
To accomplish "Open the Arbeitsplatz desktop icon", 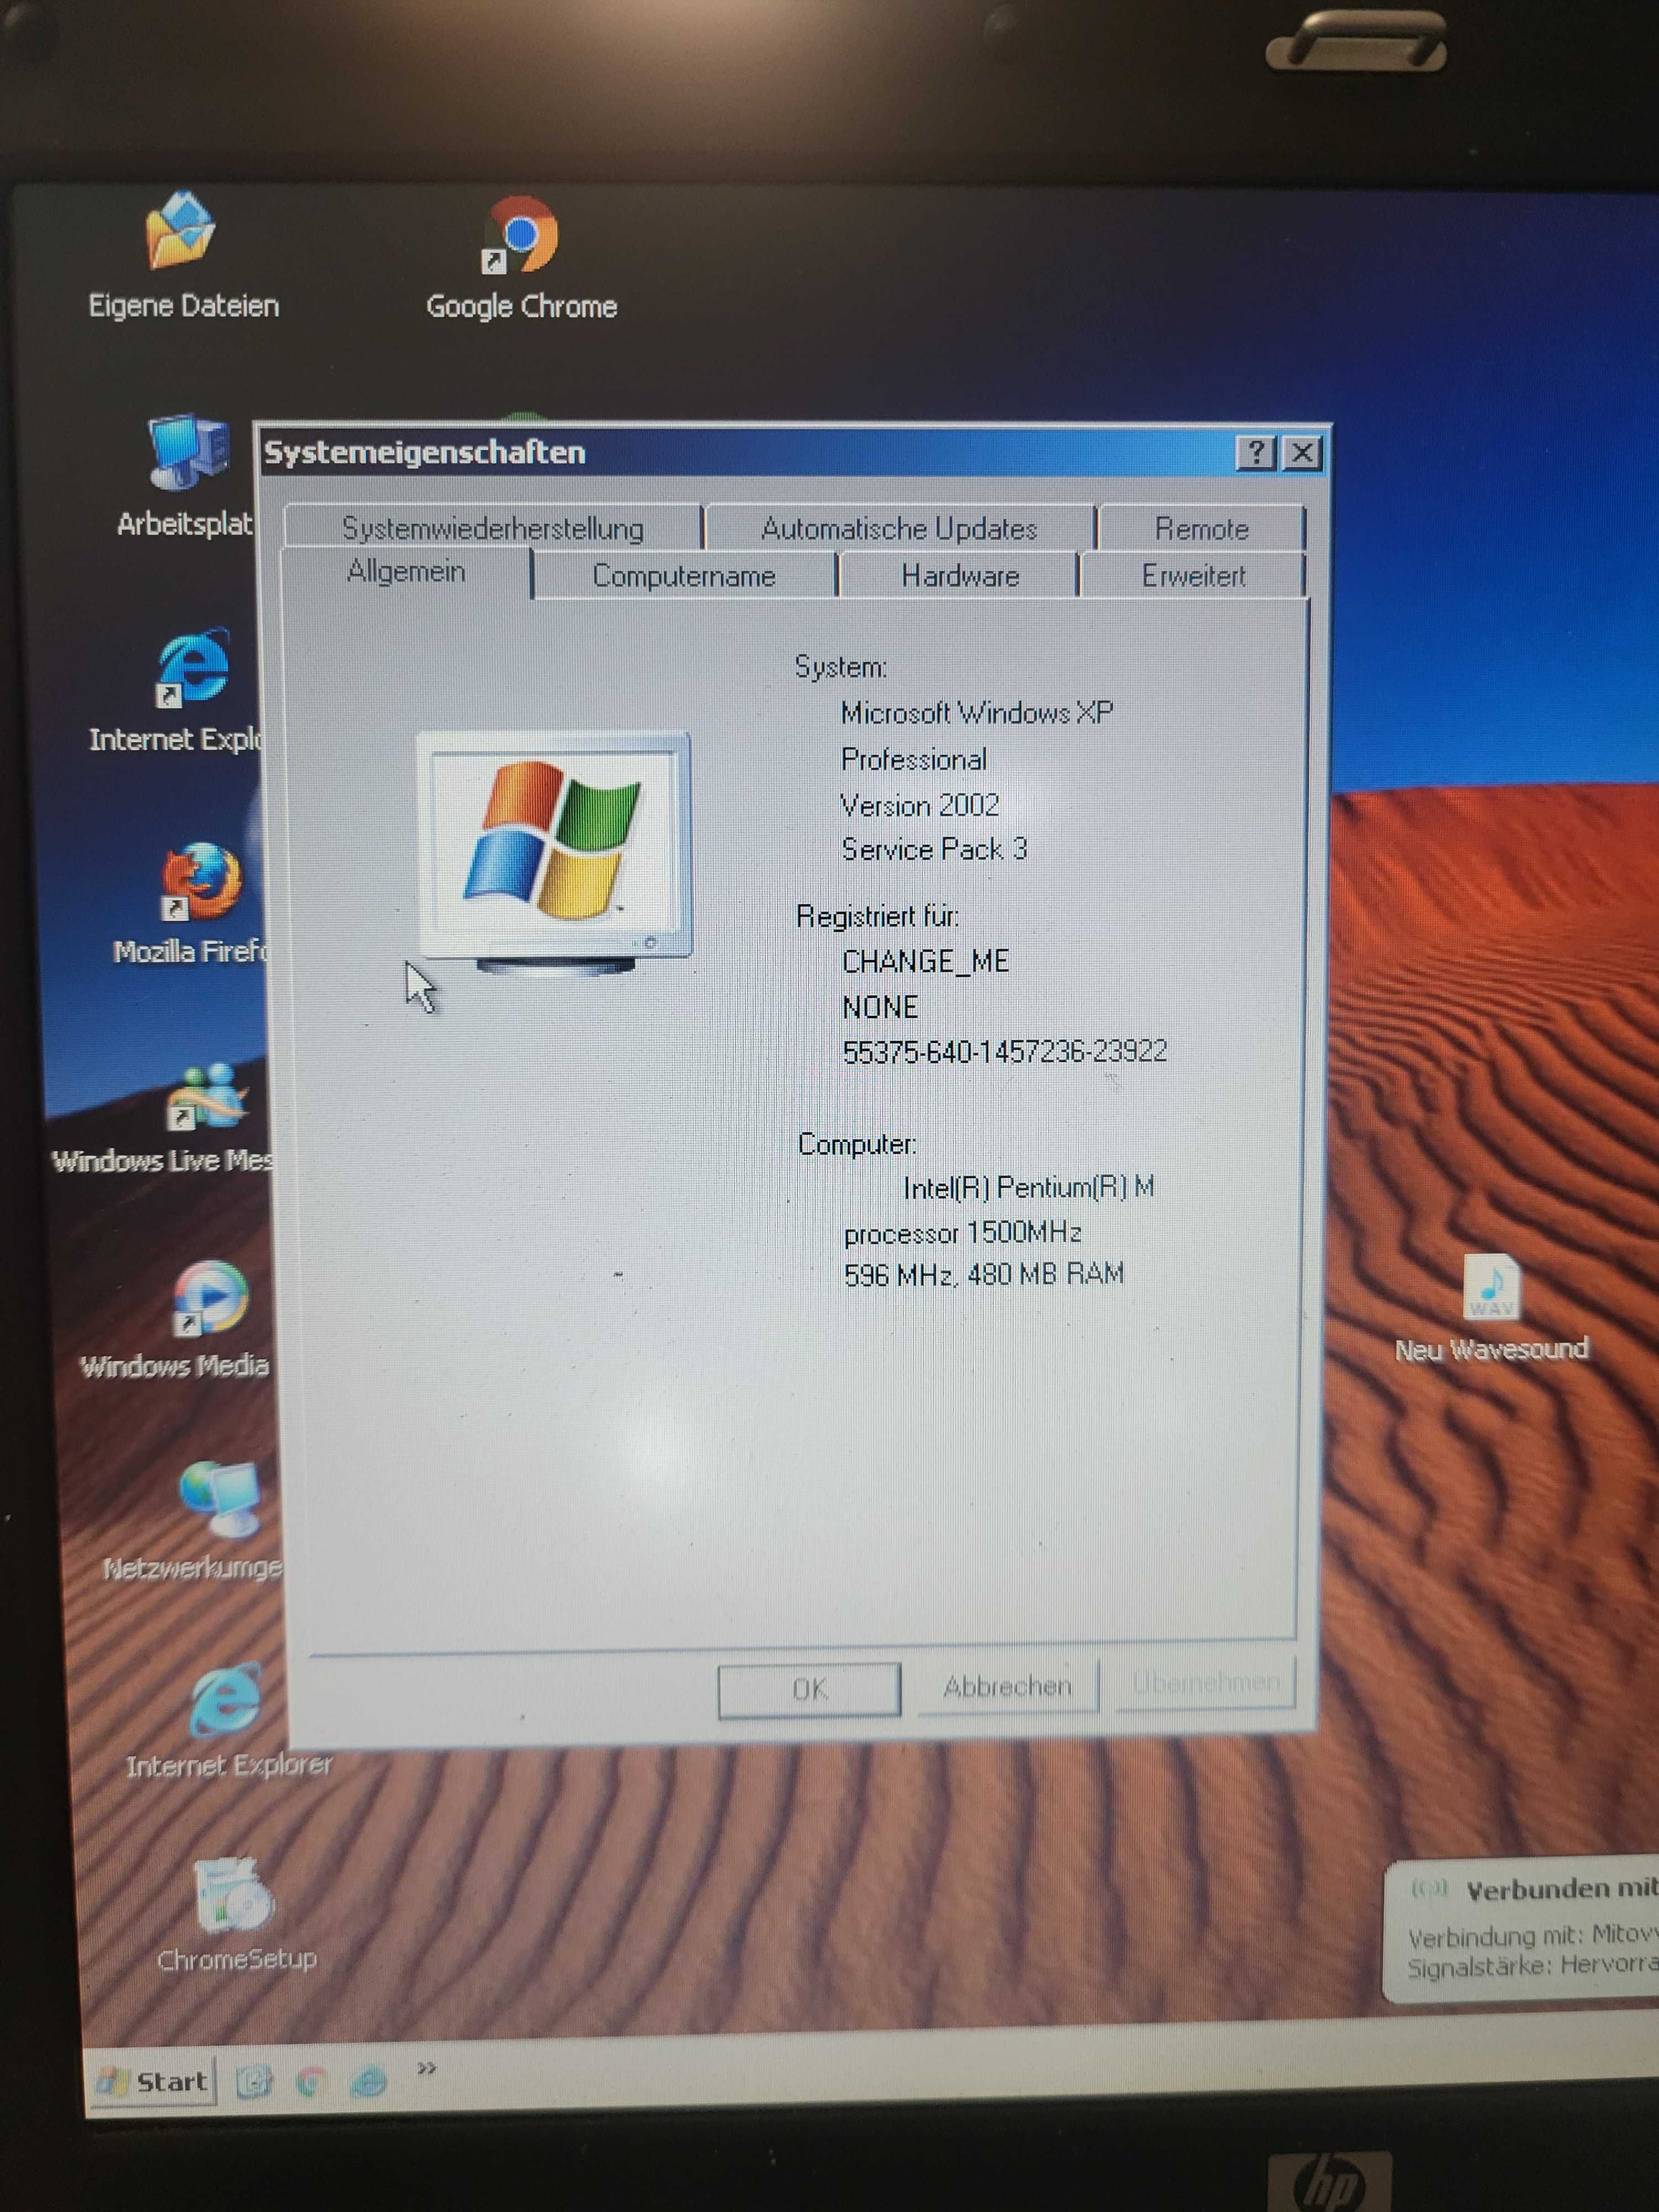I will point(188,452).
